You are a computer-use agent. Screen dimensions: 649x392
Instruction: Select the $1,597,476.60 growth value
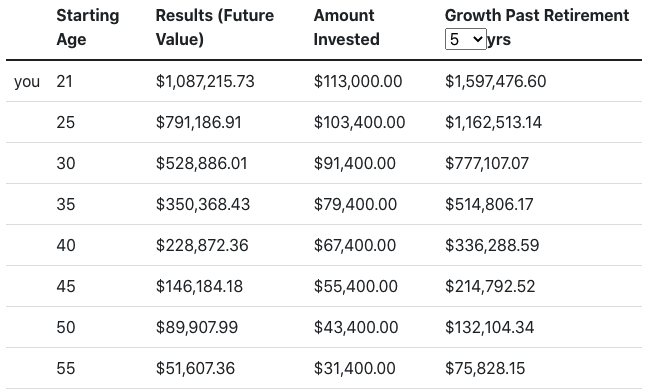(495, 81)
